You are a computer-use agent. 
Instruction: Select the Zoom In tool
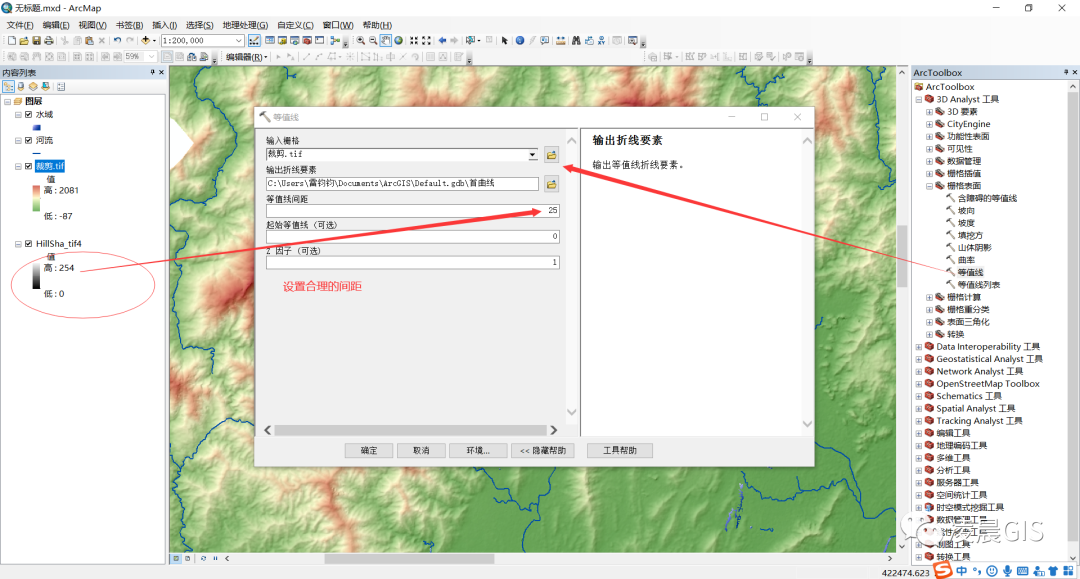[x=360, y=41]
